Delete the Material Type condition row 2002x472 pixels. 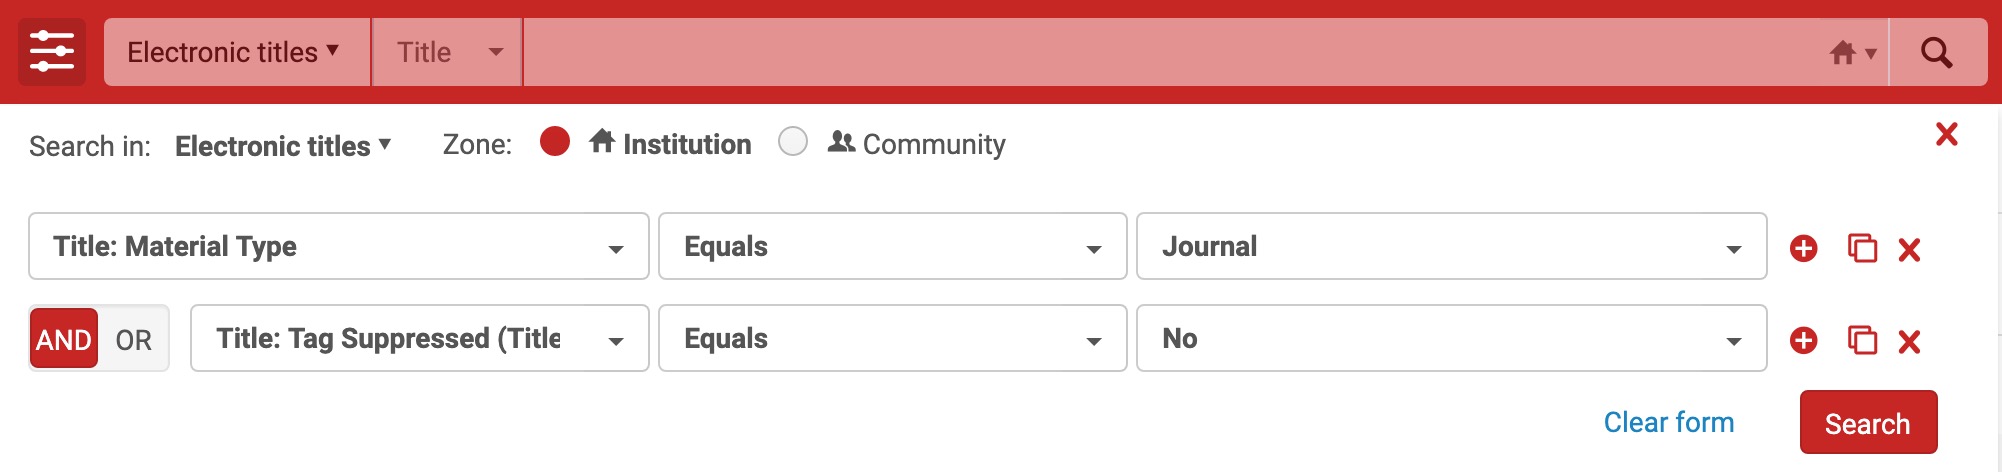(x=1909, y=249)
